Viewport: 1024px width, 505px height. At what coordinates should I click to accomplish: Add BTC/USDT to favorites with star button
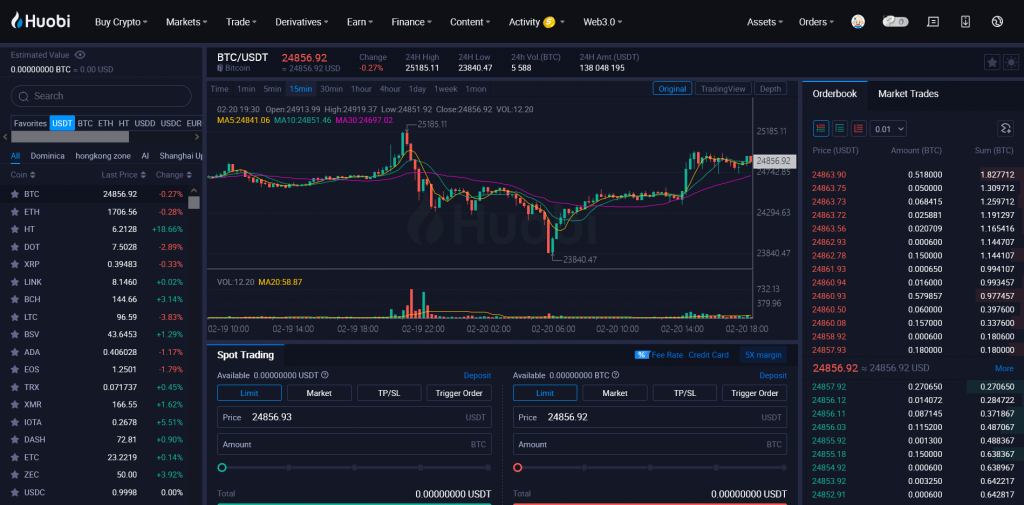pos(992,62)
